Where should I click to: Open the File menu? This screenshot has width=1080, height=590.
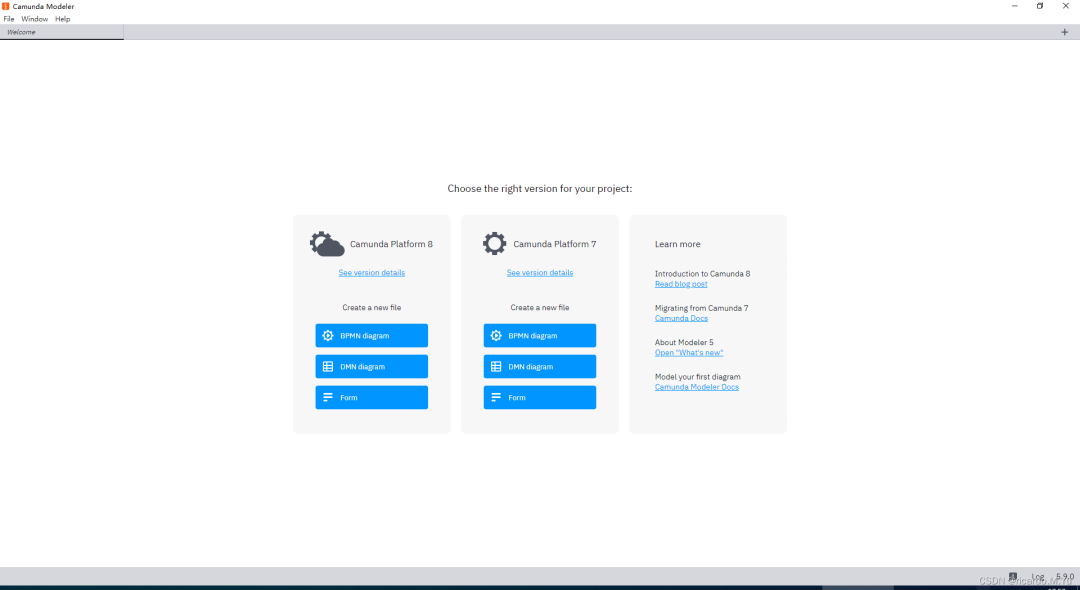coord(9,18)
